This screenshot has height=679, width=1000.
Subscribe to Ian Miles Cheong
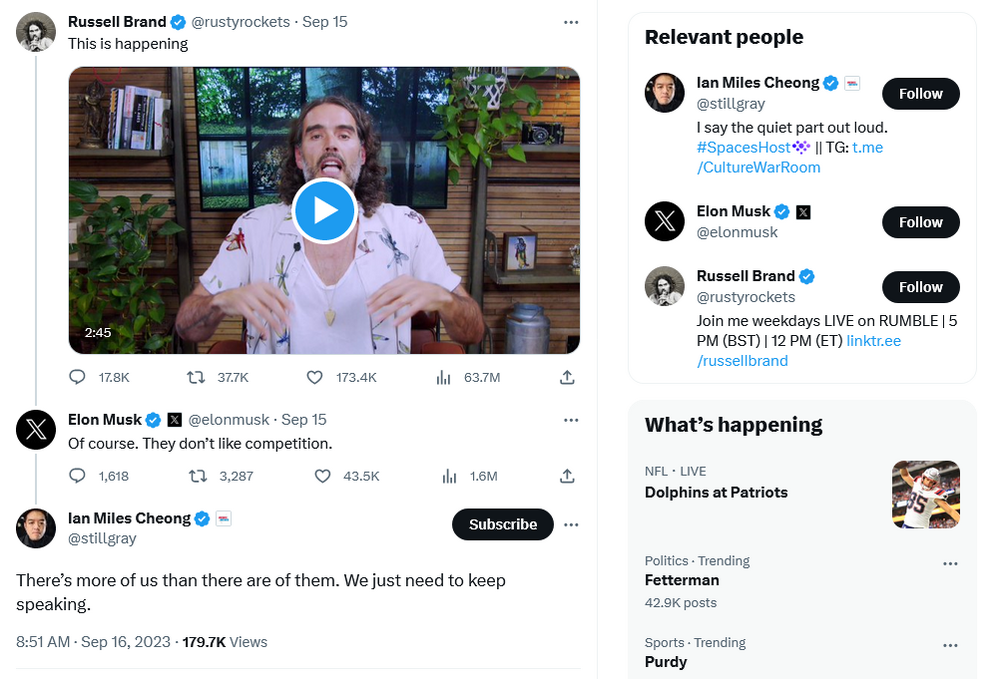503,524
